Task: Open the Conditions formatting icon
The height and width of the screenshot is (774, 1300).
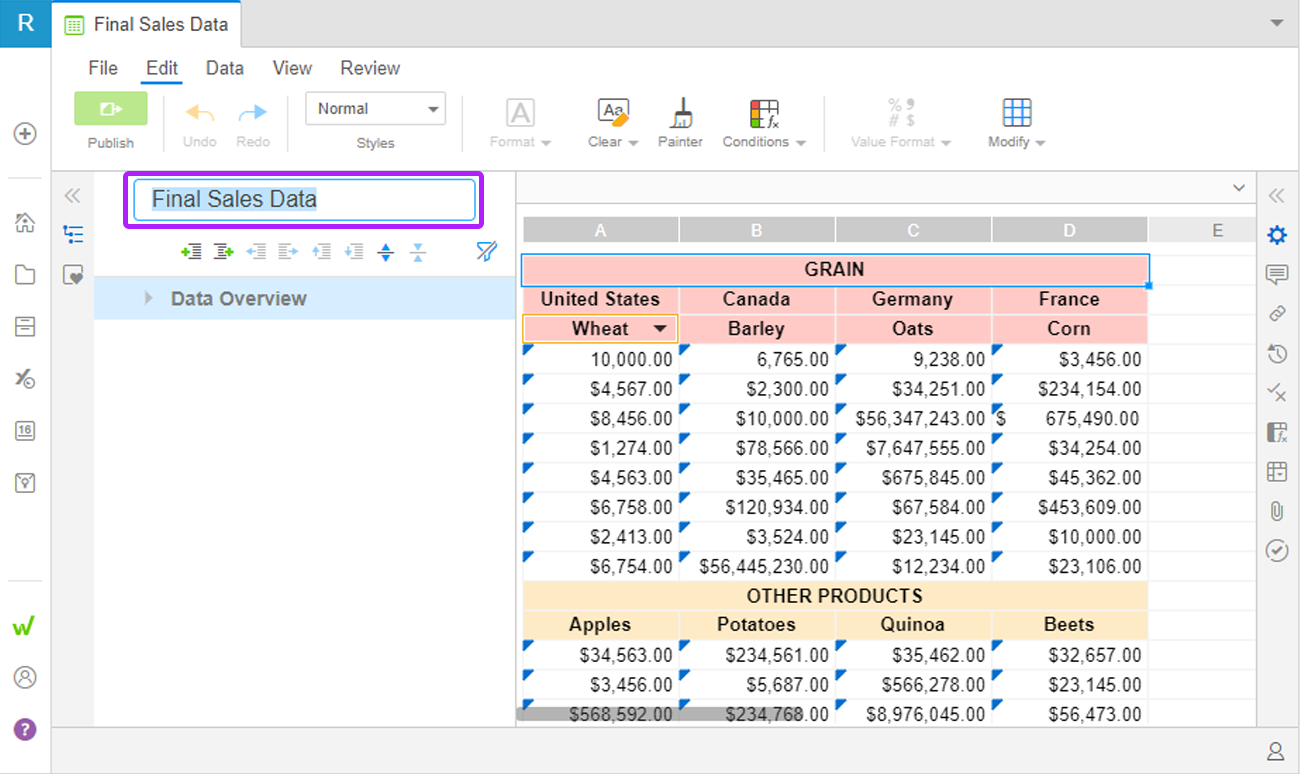Action: [x=764, y=113]
